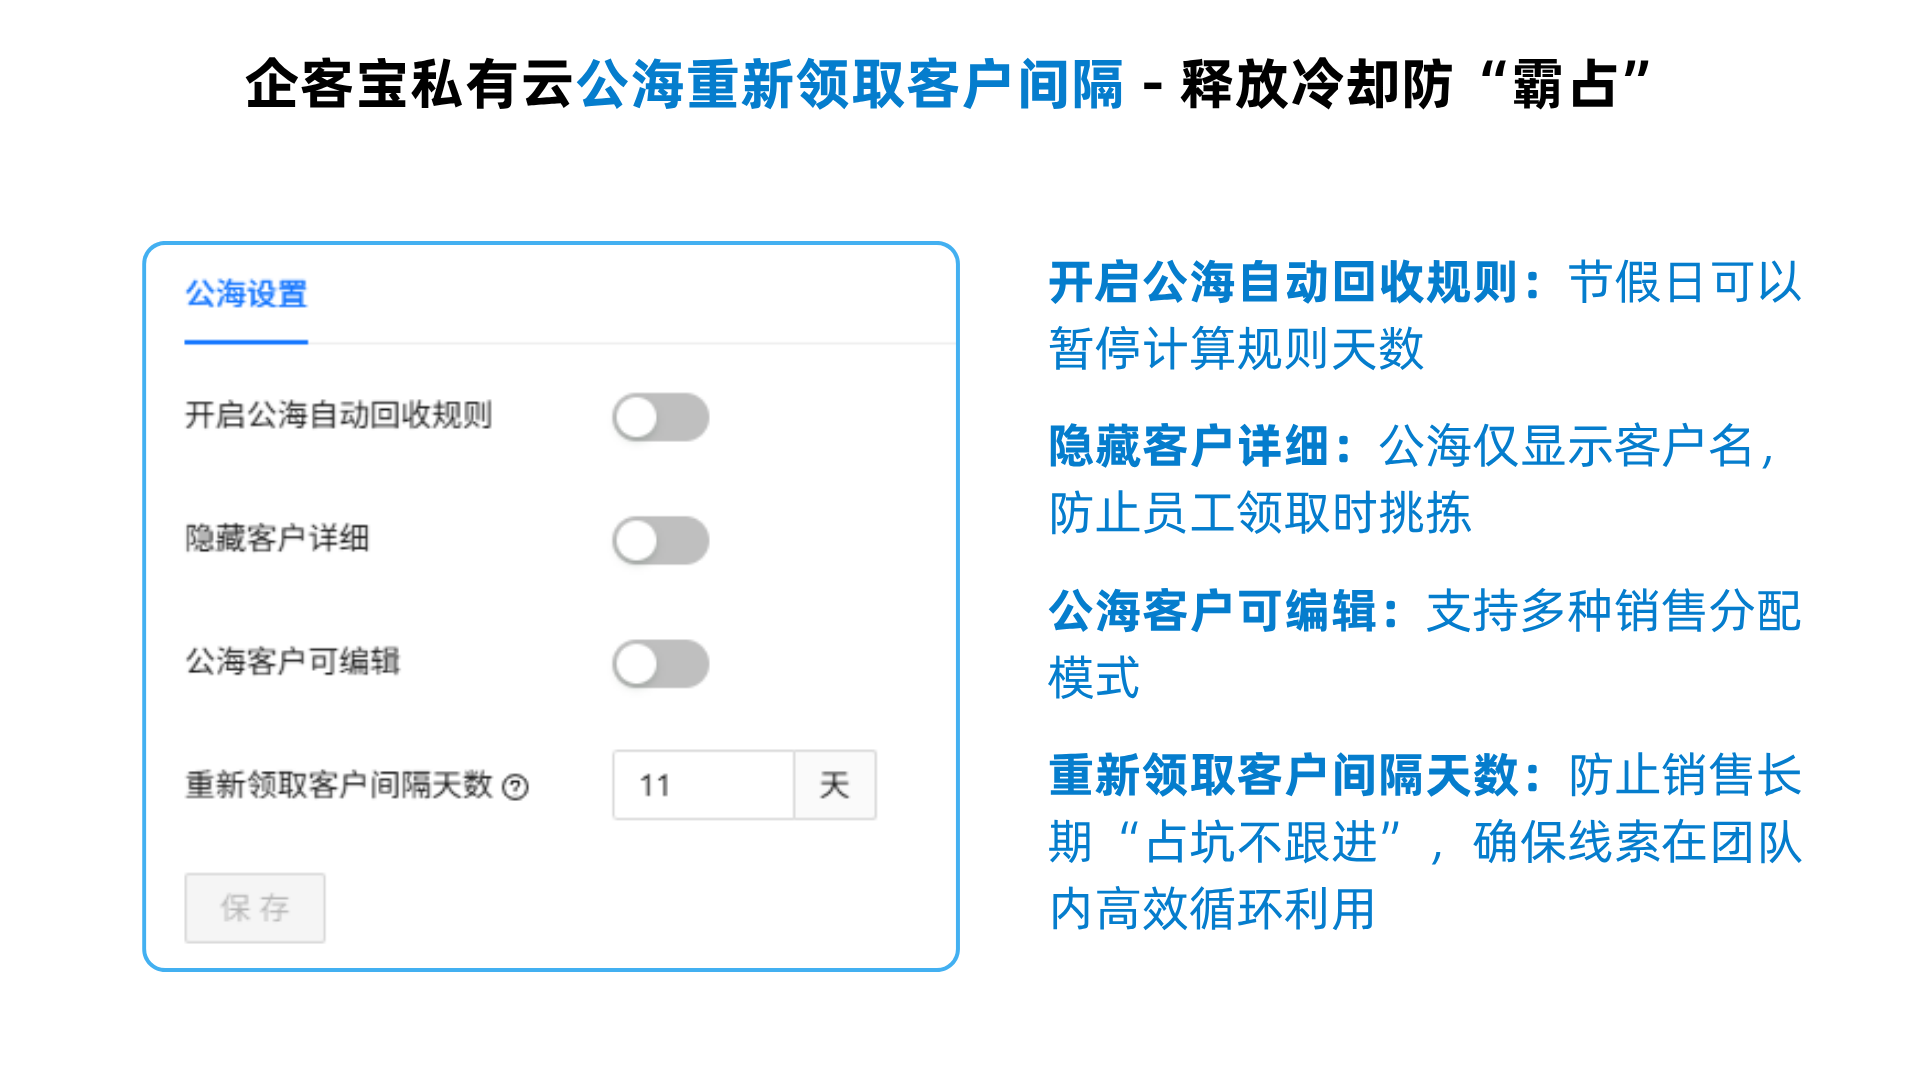Enable the 隐藏客户详细 switch
The image size is (1920, 1080).
click(660, 541)
